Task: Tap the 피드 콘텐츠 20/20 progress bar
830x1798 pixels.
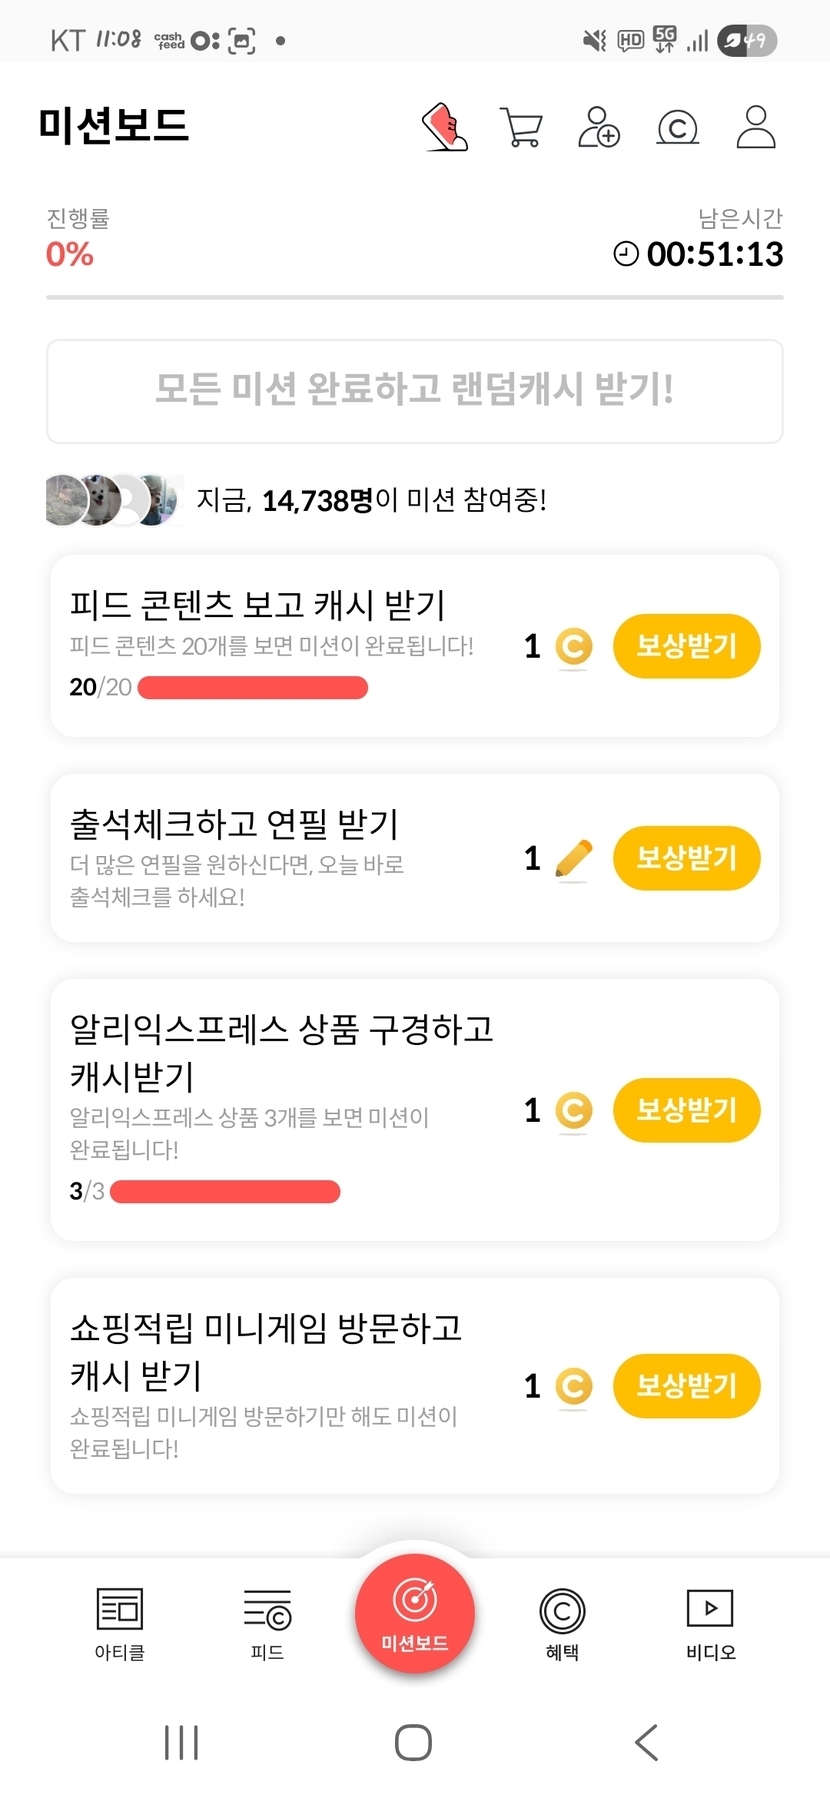Action: tap(252, 688)
